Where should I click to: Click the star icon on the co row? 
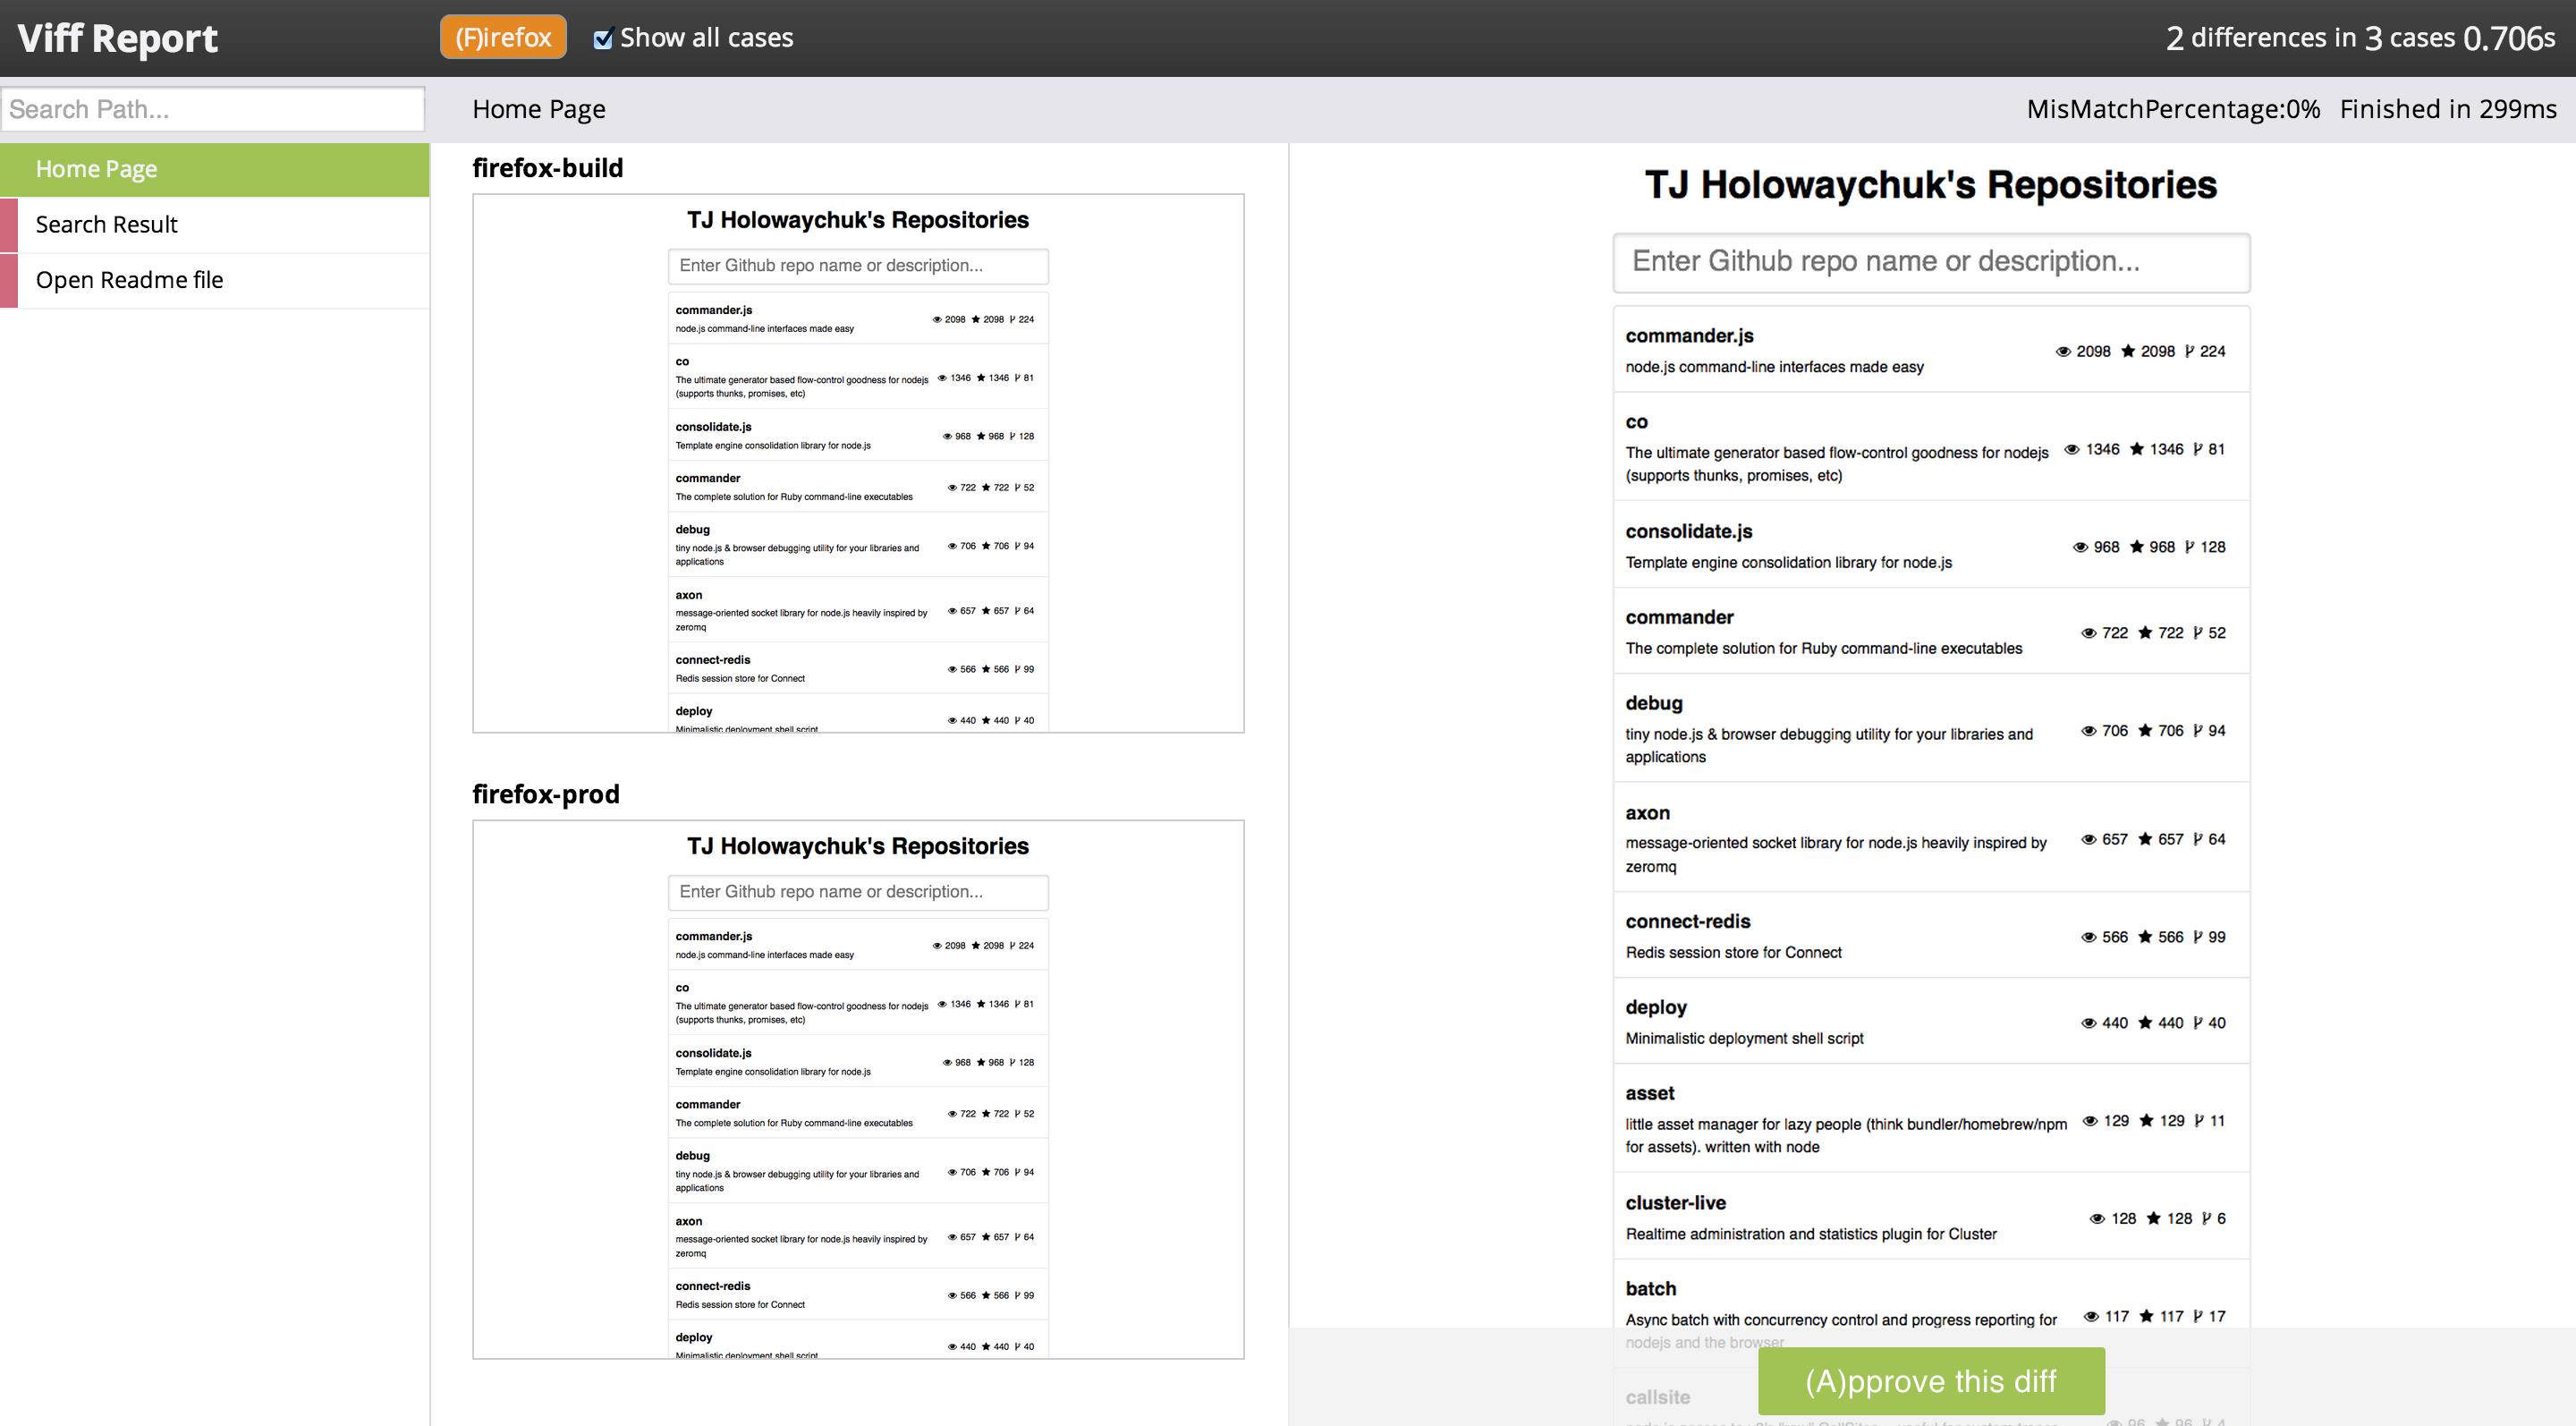[2137, 449]
